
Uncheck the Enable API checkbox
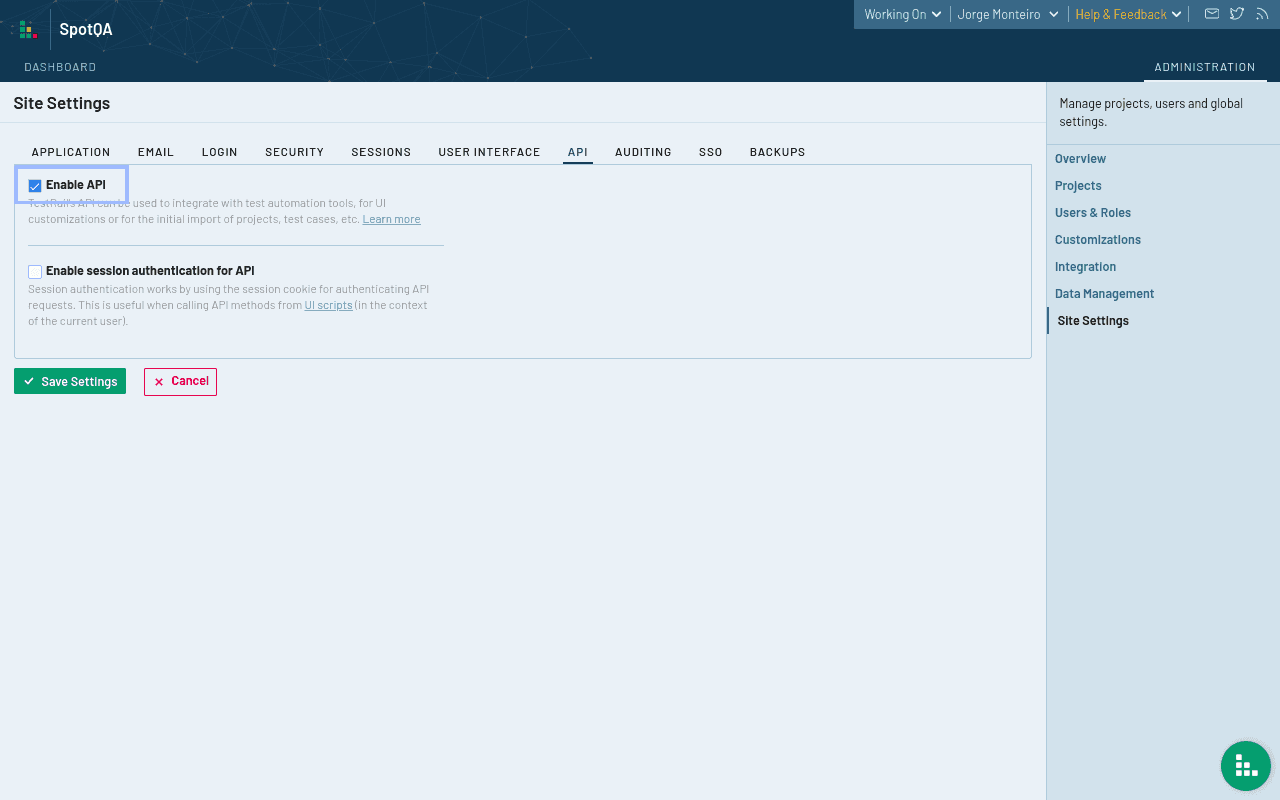coord(35,185)
